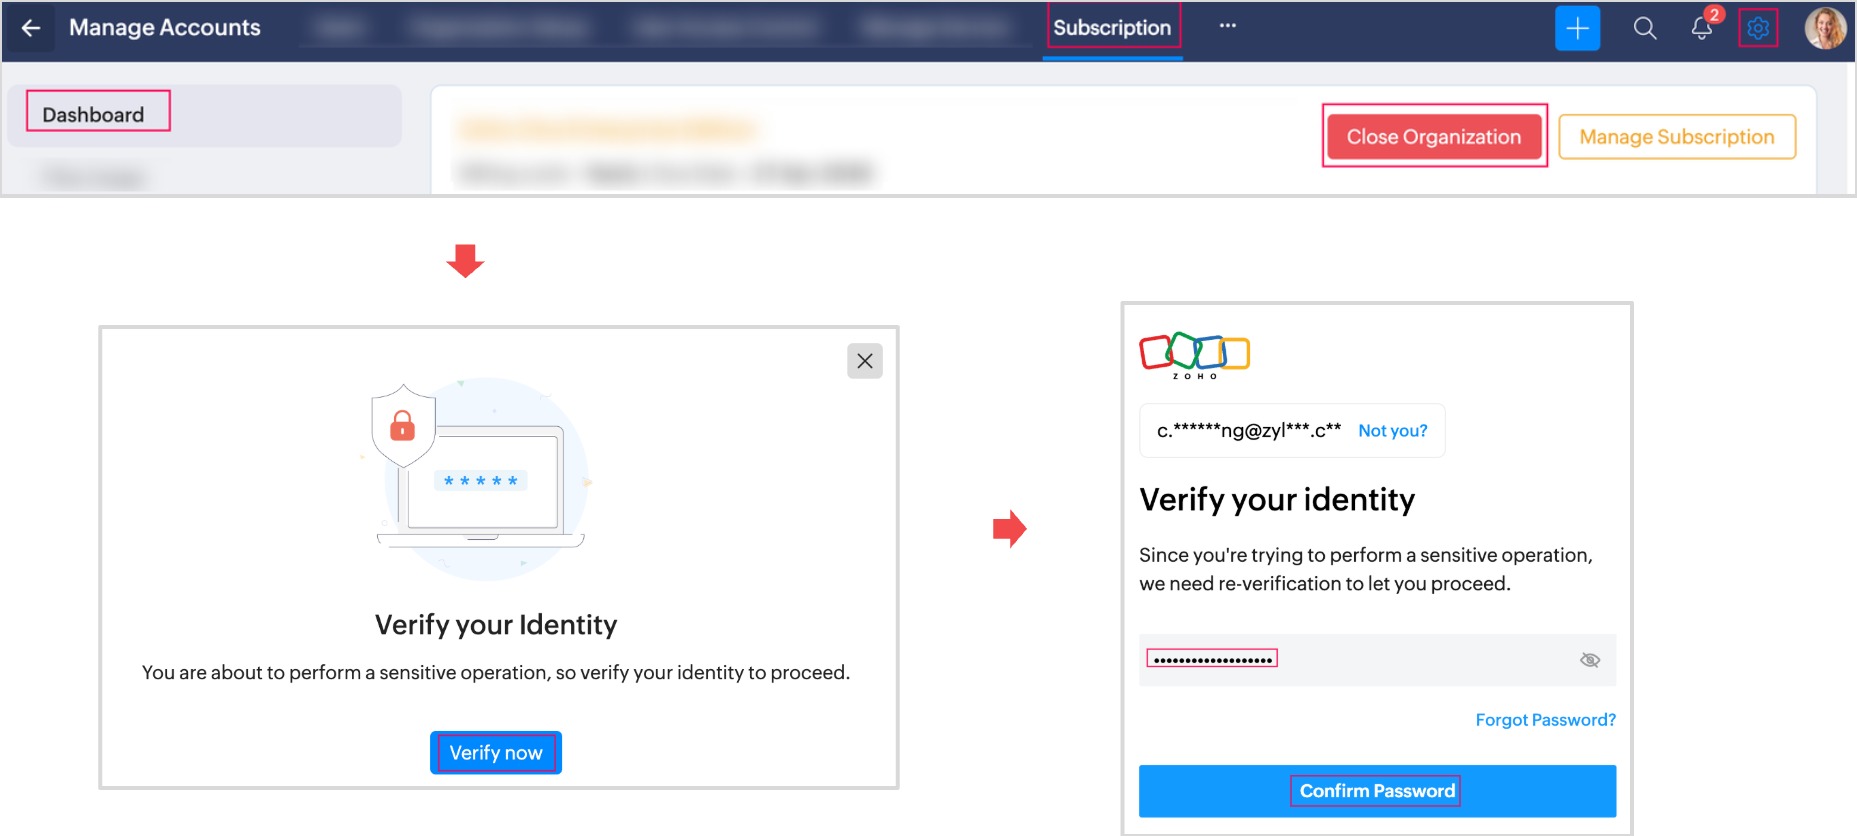Click the Verify now button
The height and width of the screenshot is (836, 1857).
pyautogui.click(x=496, y=753)
